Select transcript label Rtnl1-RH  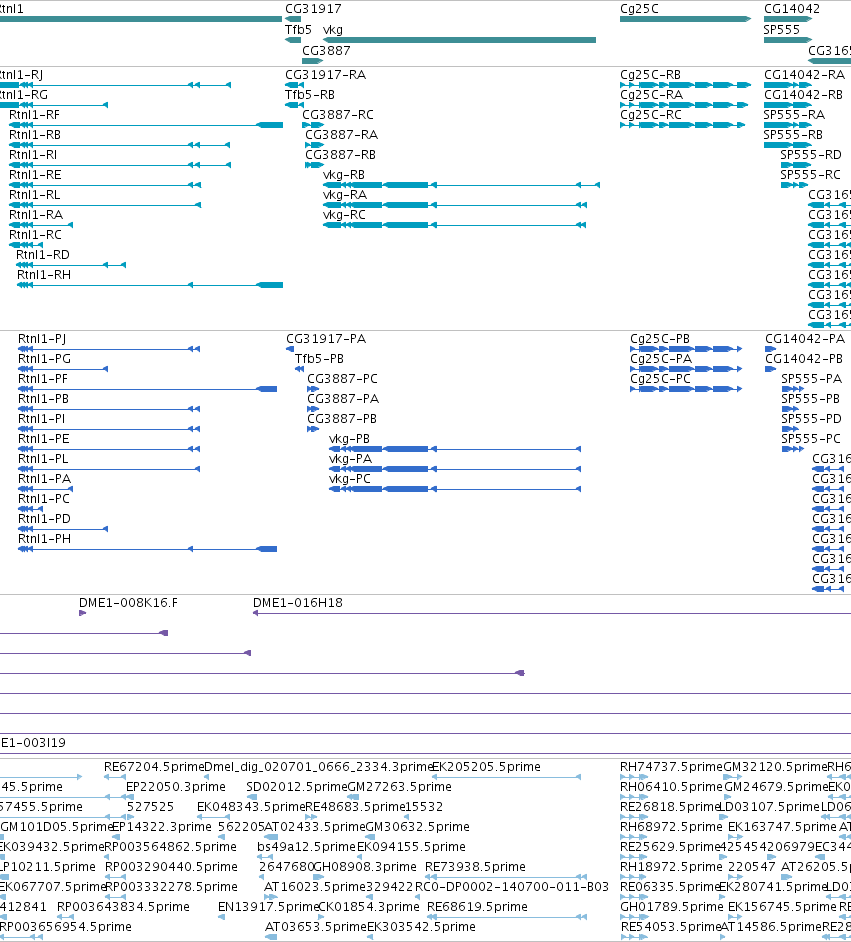coord(43,275)
